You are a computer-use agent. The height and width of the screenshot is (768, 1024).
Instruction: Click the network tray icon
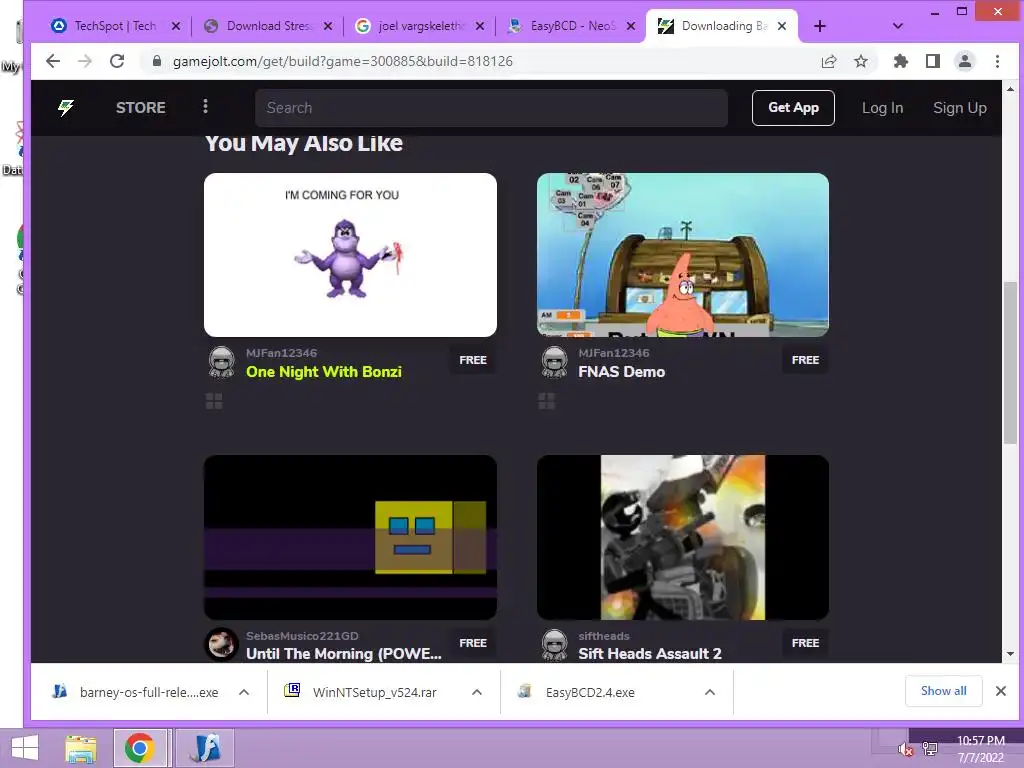point(930,750)
